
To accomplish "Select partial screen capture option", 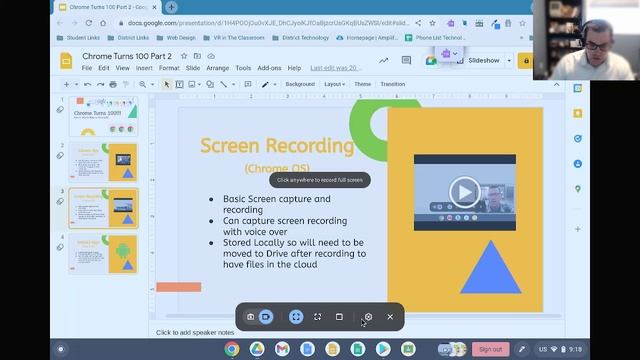I will click(318, 317).
